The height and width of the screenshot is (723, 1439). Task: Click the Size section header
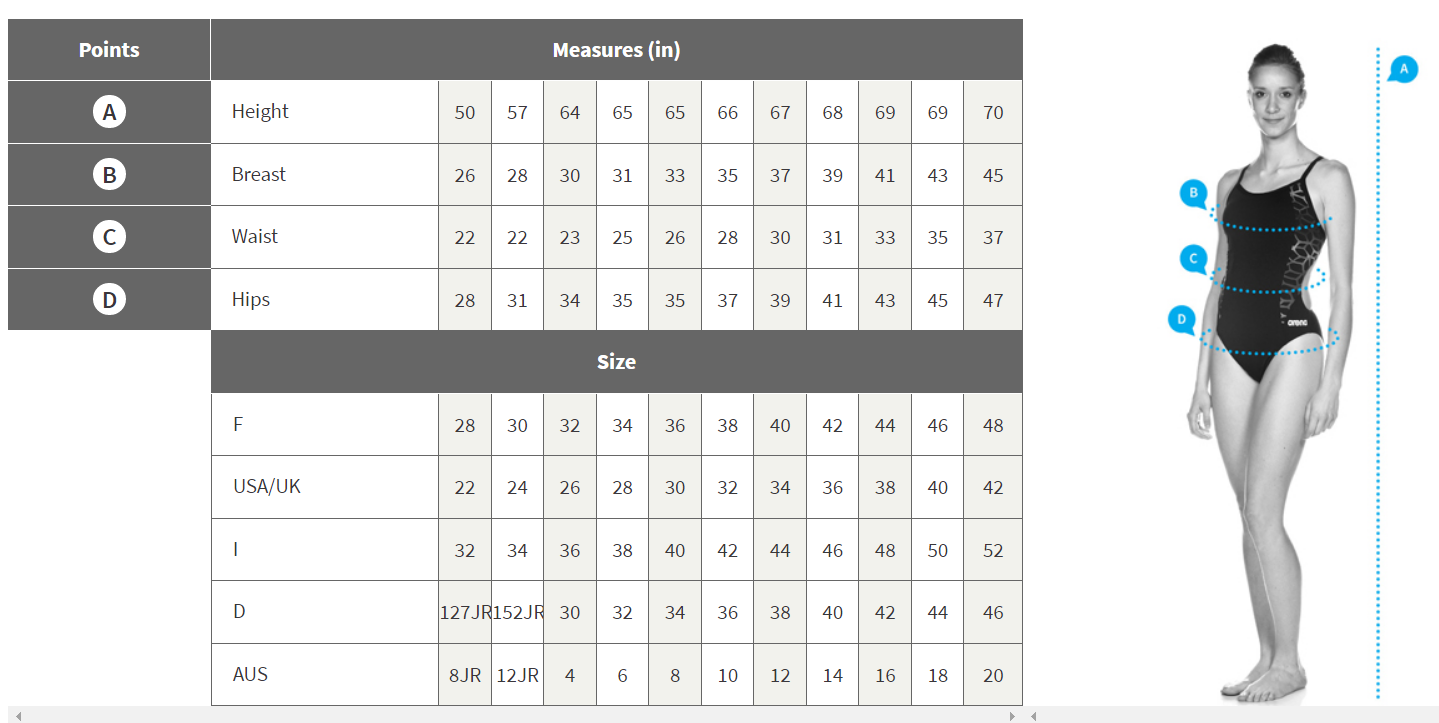(x=616, y=362)
